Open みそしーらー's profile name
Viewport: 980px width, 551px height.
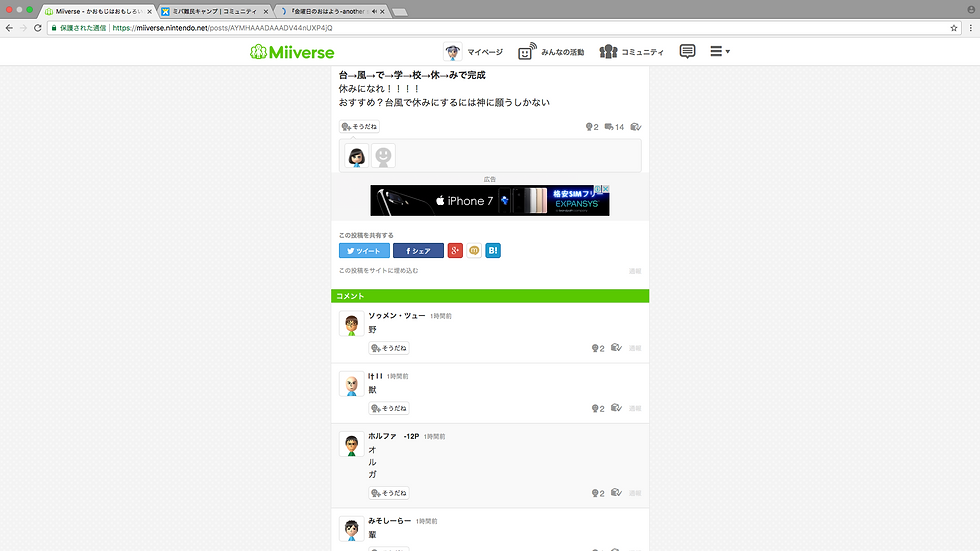click(389, 521)
